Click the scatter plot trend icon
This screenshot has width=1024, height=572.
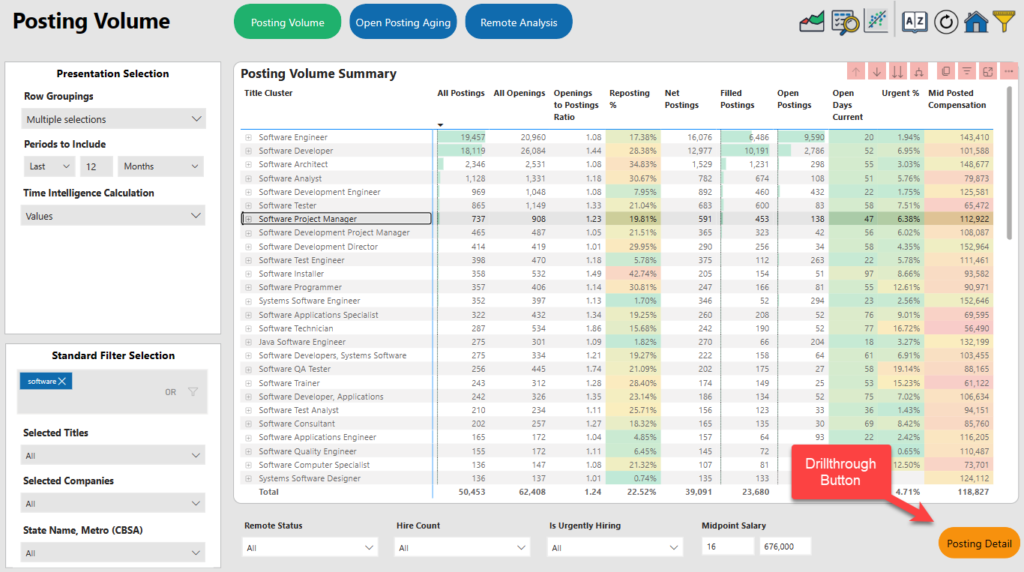[876, 22]
